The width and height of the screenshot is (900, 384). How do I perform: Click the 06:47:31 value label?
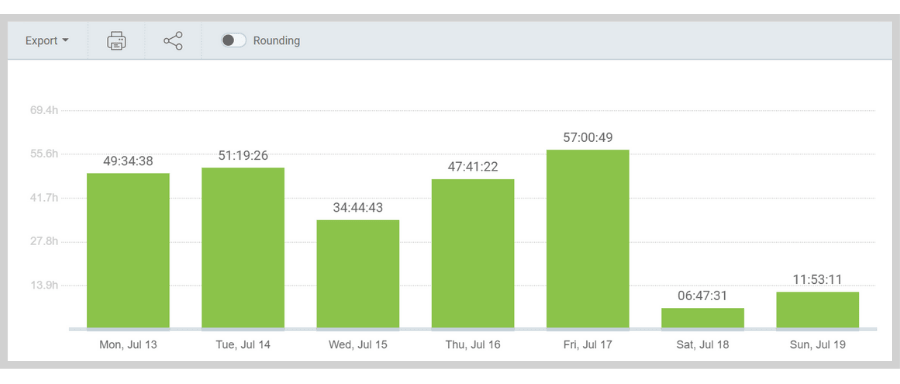[703, 296]
